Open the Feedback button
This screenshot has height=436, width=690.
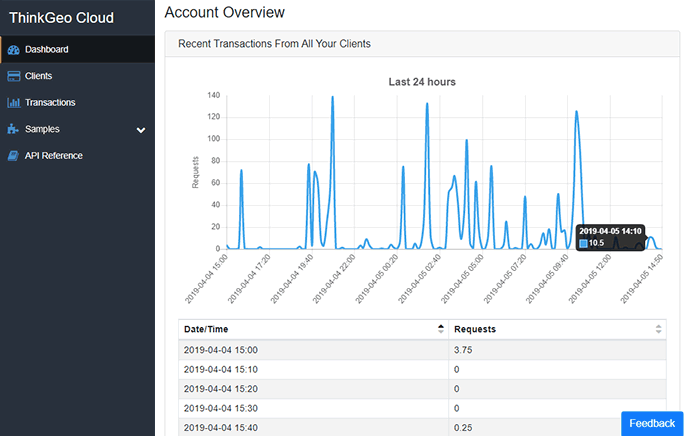coord(652,423)
